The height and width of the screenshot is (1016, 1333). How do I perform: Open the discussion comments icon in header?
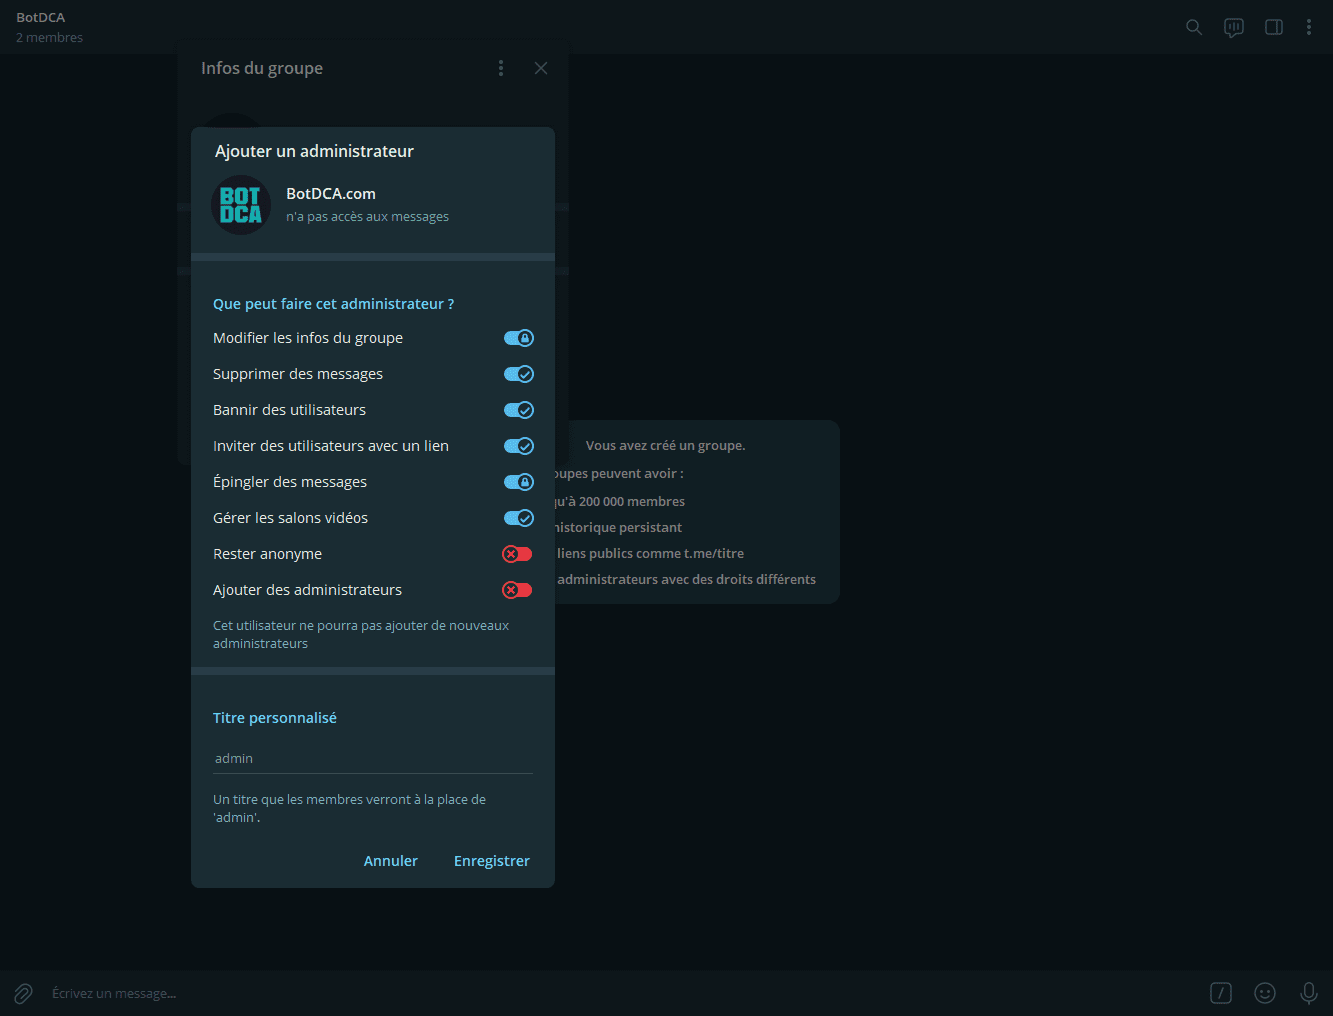(x=1234, y=27)
